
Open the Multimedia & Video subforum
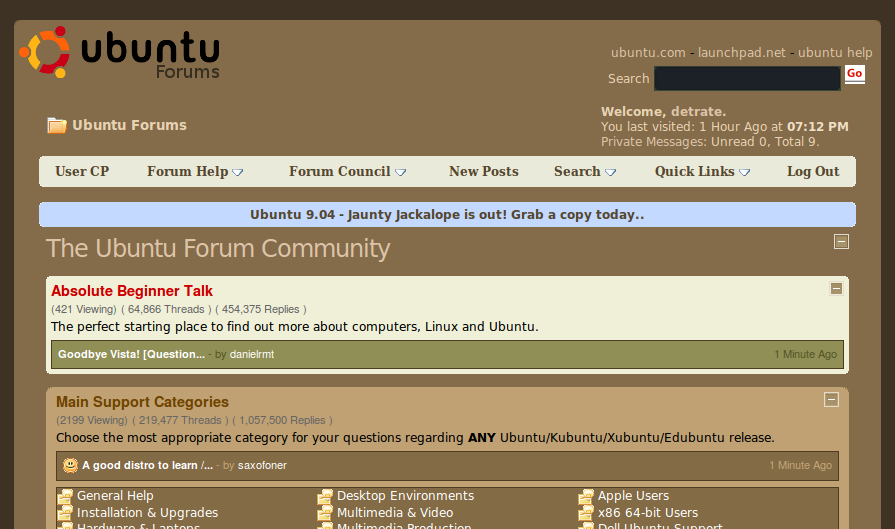[x=395, y=512]
